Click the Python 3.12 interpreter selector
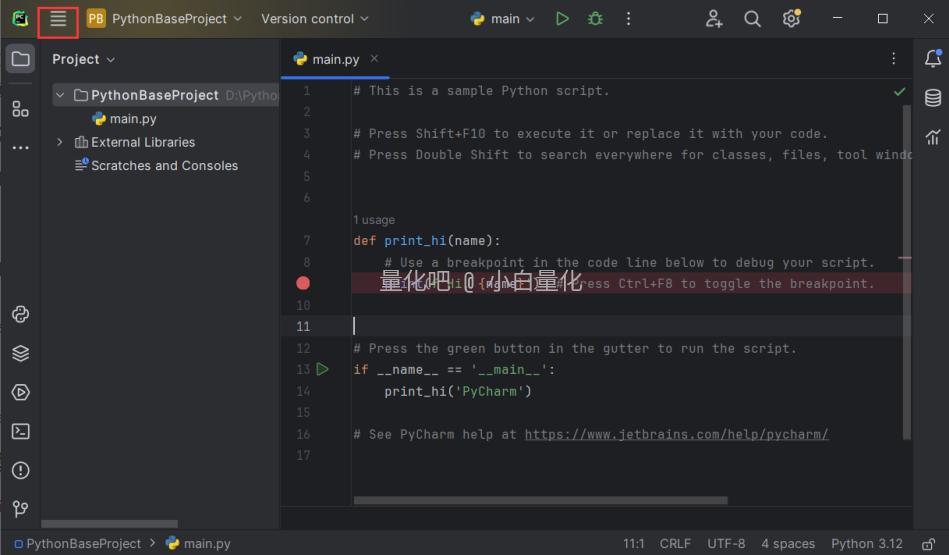This screenshot has width=949, height=555. coord(866,544)
